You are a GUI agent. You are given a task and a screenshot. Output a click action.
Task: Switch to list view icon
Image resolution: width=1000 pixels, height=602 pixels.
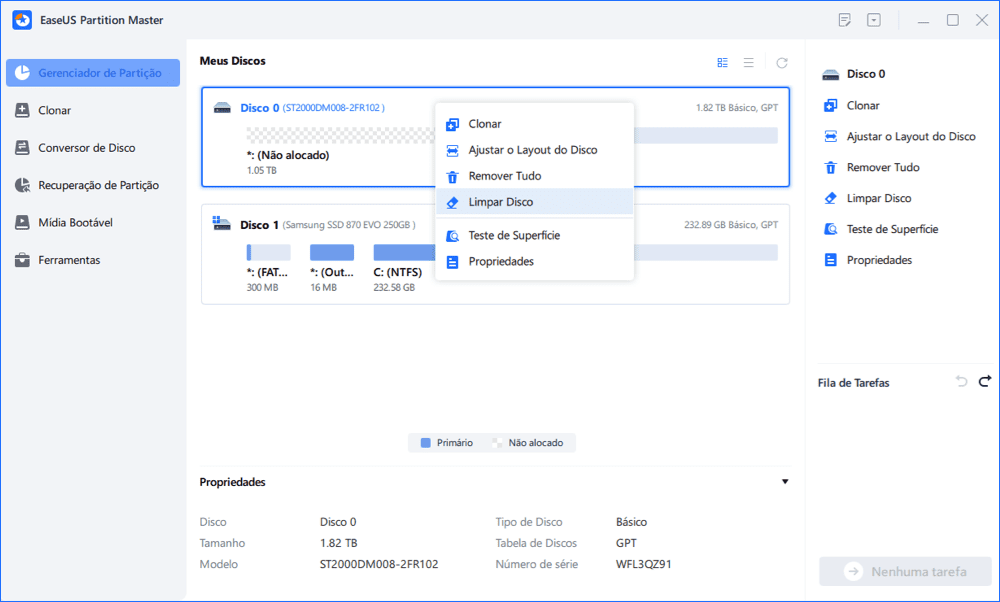[749, 62]
